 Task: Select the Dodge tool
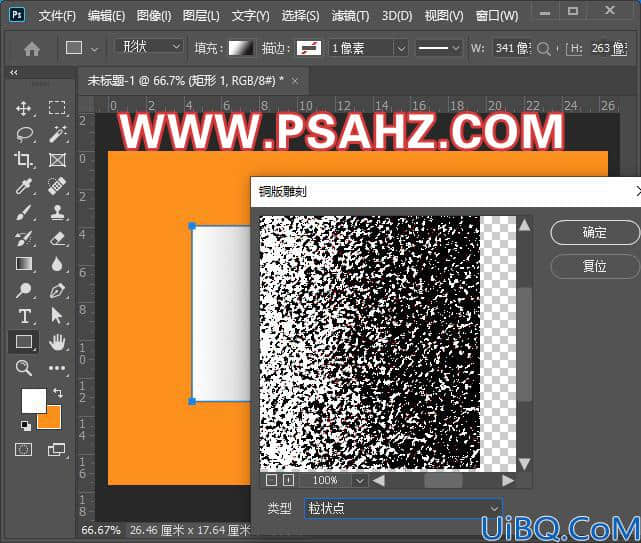pyautogui.click(x=23, y=290)
